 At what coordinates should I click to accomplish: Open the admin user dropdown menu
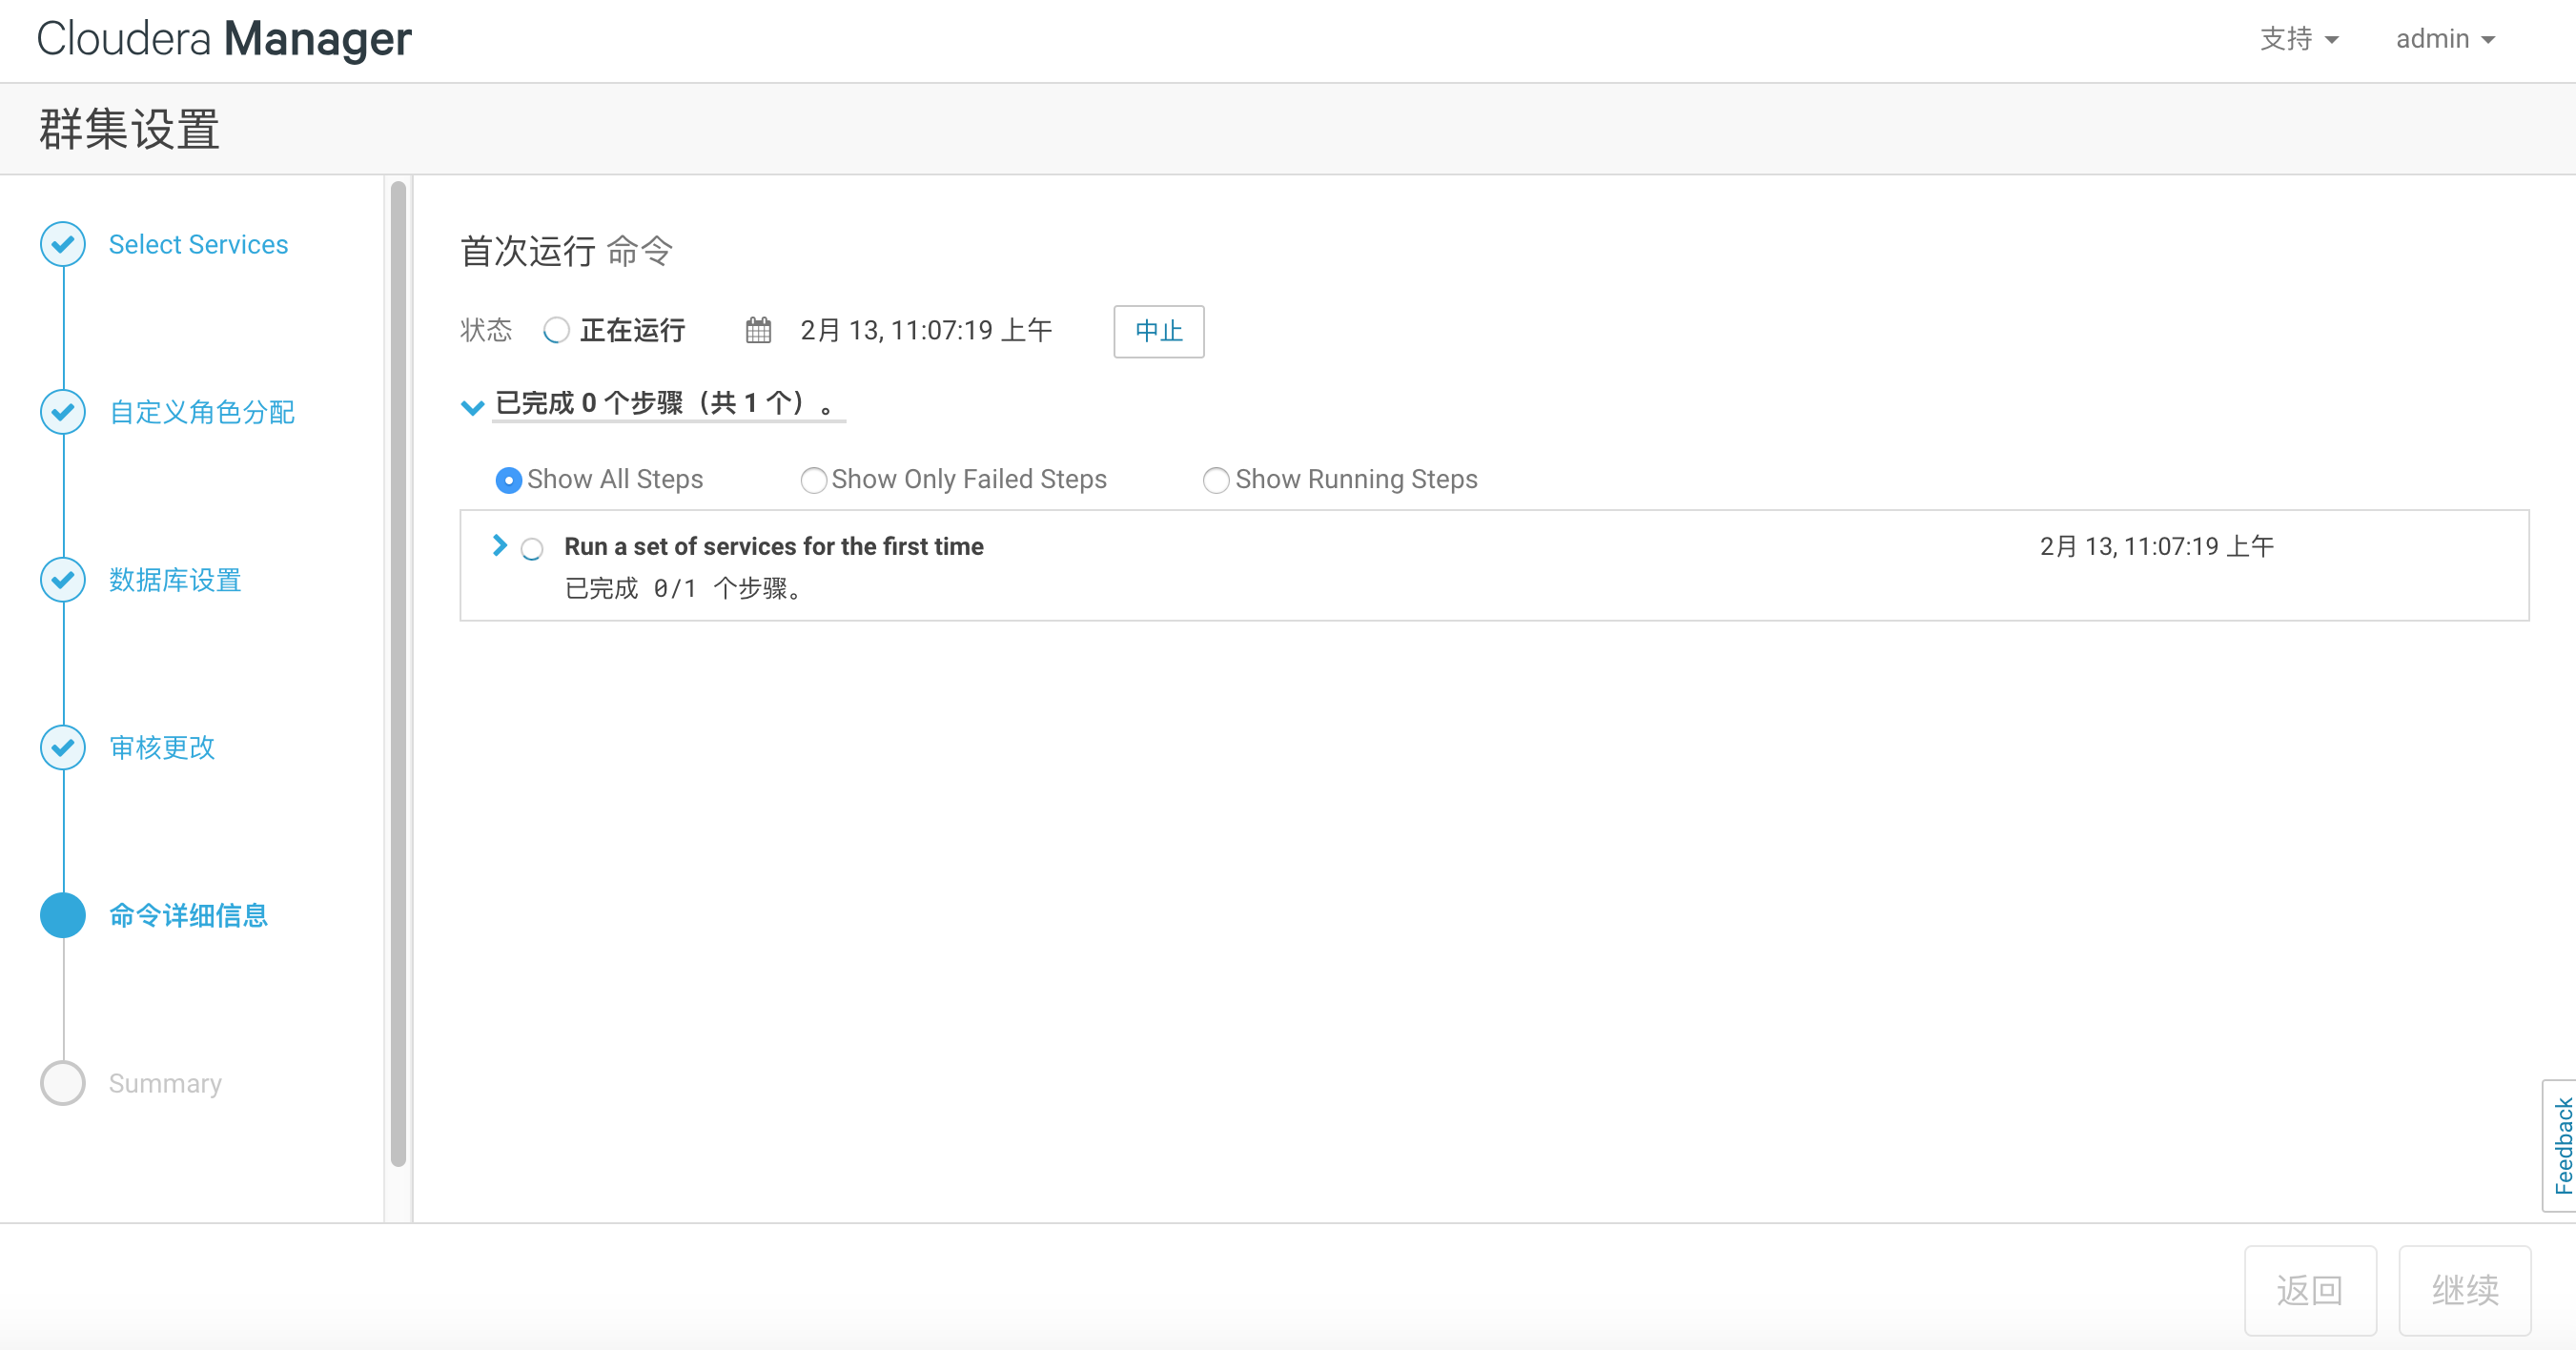[x=2445, y=39]
